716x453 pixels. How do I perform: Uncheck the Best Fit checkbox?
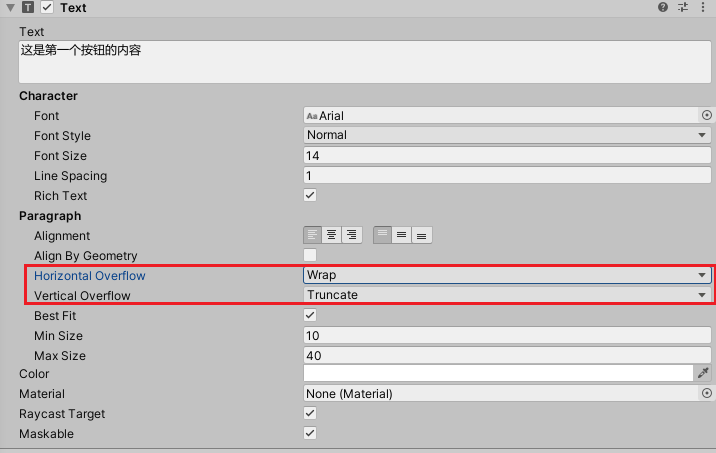point(310,315)
